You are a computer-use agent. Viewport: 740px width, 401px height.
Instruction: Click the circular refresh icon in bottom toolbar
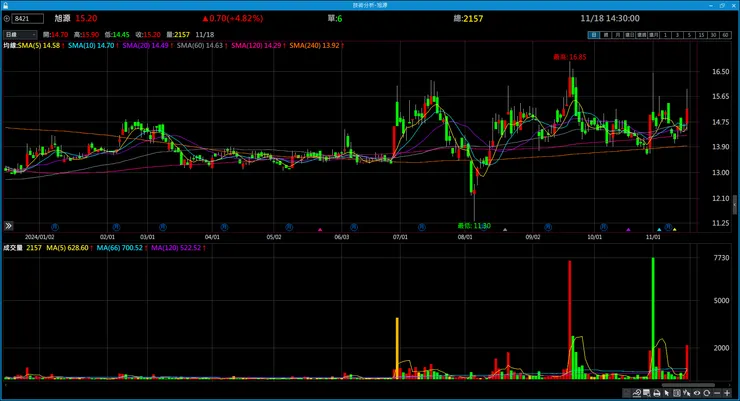point(706,393)
